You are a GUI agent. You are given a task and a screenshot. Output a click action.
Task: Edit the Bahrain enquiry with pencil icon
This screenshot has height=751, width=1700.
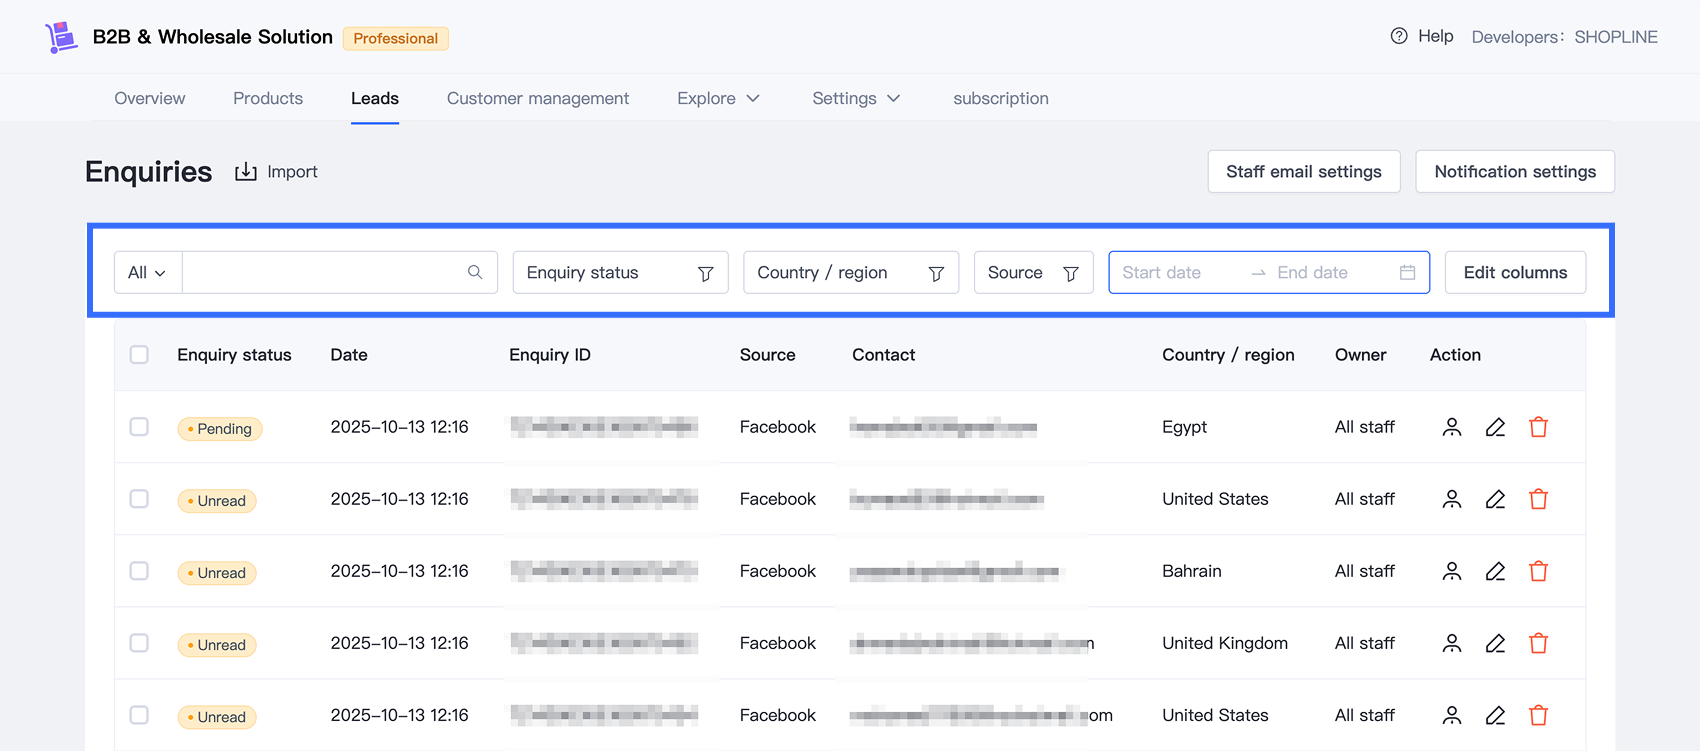click(x=1495, y=571)
